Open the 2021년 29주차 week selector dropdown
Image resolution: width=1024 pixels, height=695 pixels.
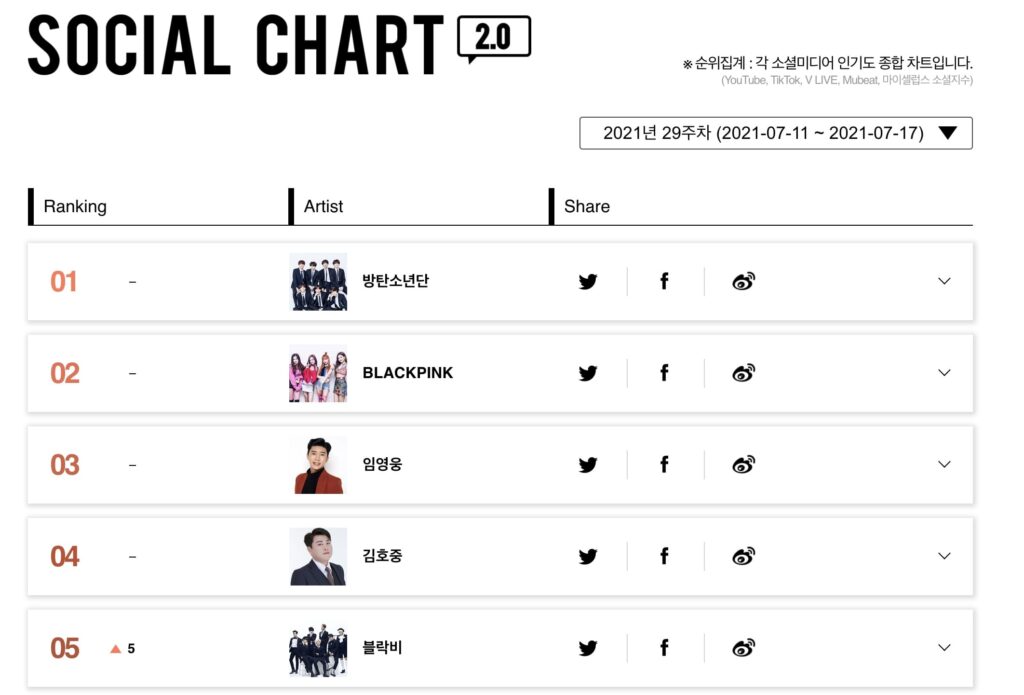click(776, 133)
